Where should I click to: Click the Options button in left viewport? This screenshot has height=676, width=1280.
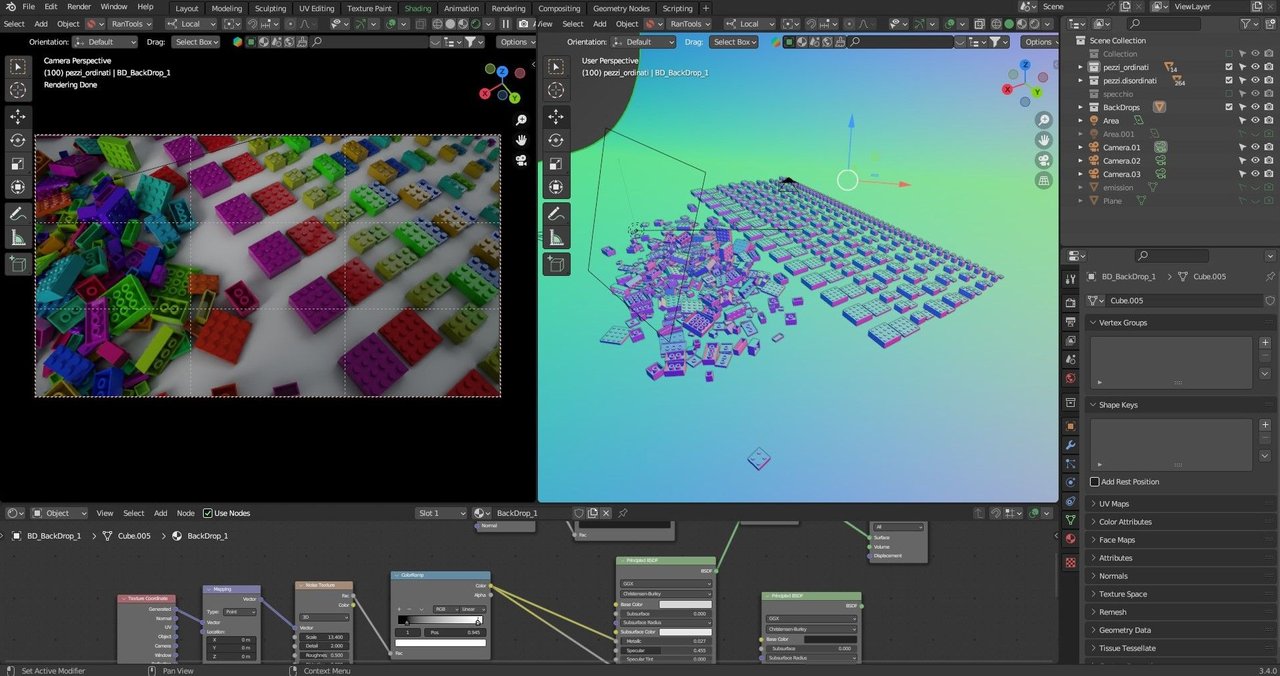[x=517, y=42]
